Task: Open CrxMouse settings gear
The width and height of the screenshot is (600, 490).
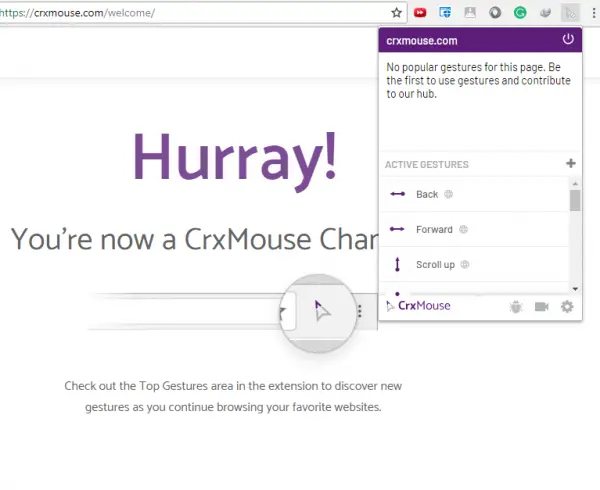Action: (x=567, y=307)
